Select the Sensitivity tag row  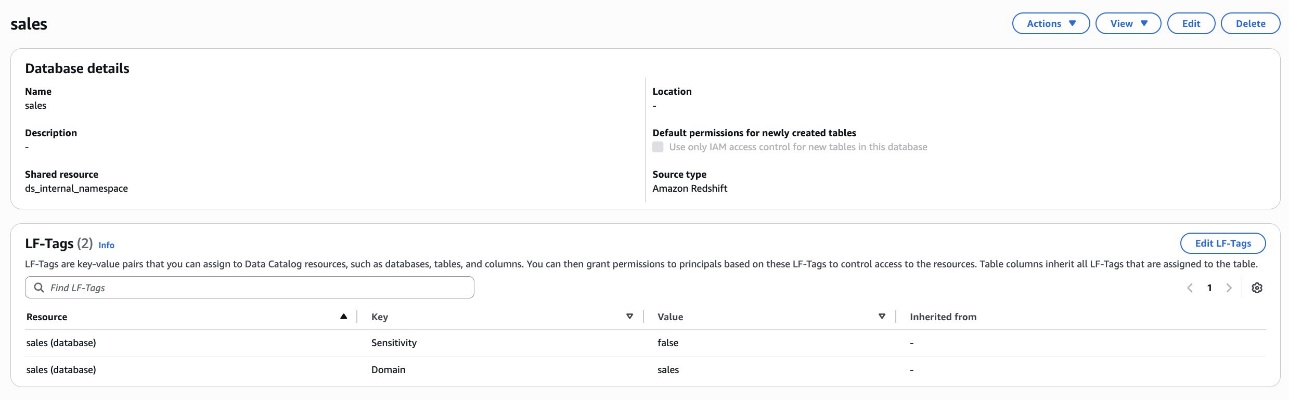pyautogui.click(x=645, y=342)
